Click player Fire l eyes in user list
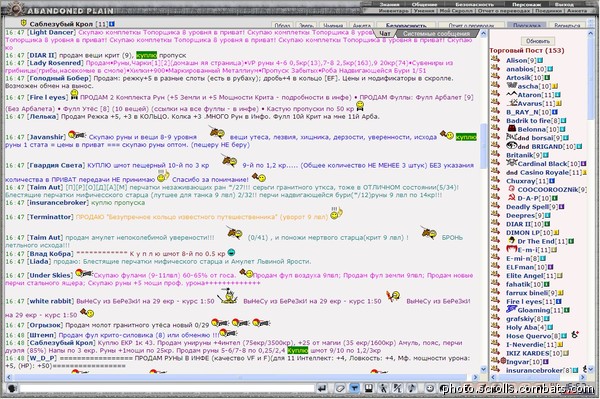Image resolution: width=600 pixels, height=399 pixels. pos(524,301)
